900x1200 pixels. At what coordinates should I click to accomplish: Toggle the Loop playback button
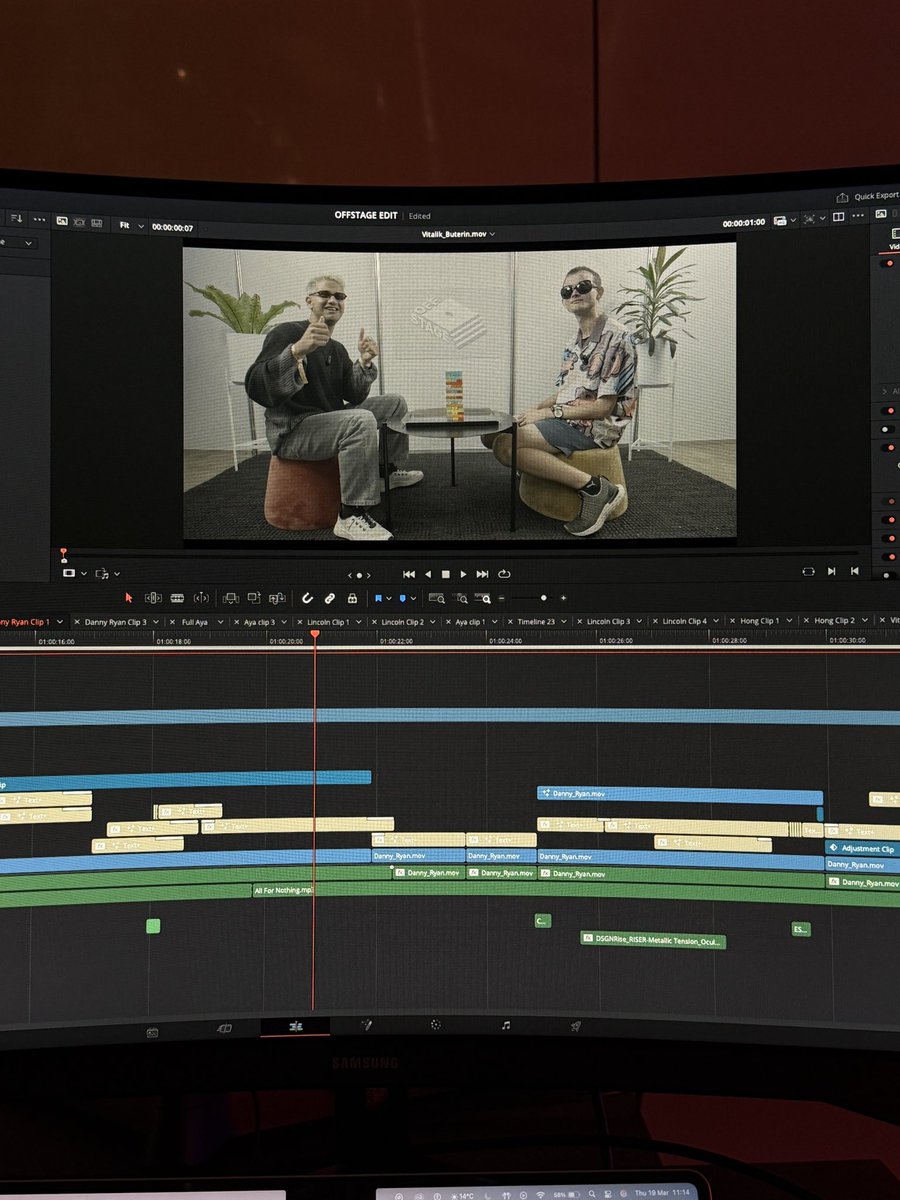504,574
